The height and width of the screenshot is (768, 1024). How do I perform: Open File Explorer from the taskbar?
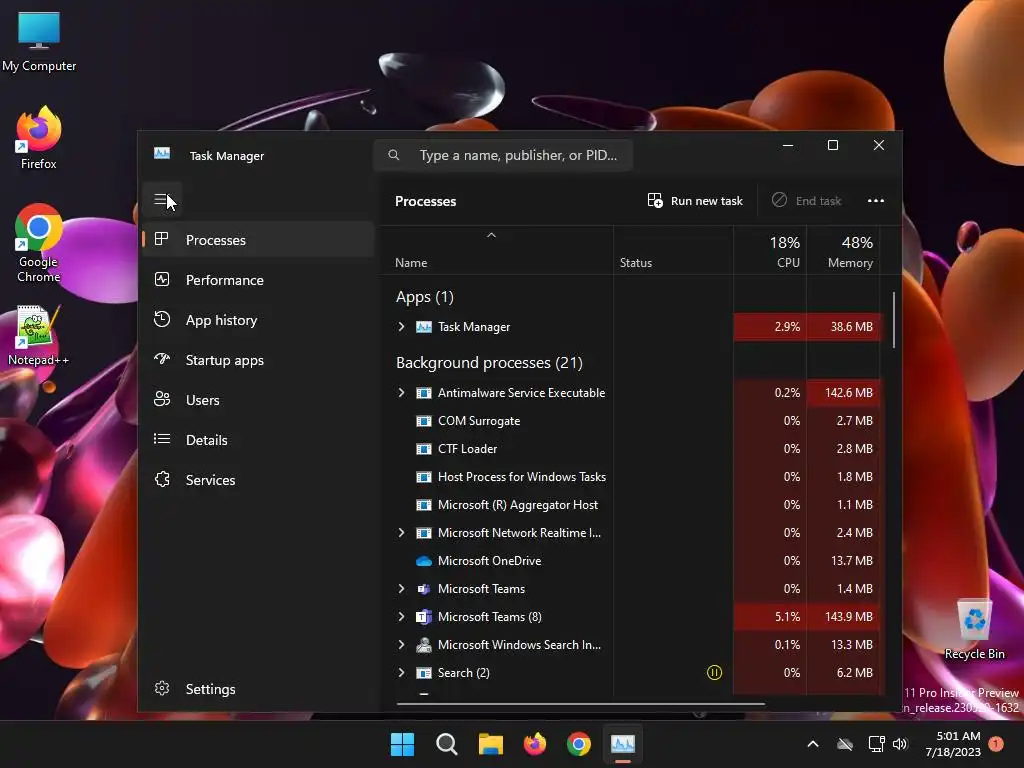(490, 744)
